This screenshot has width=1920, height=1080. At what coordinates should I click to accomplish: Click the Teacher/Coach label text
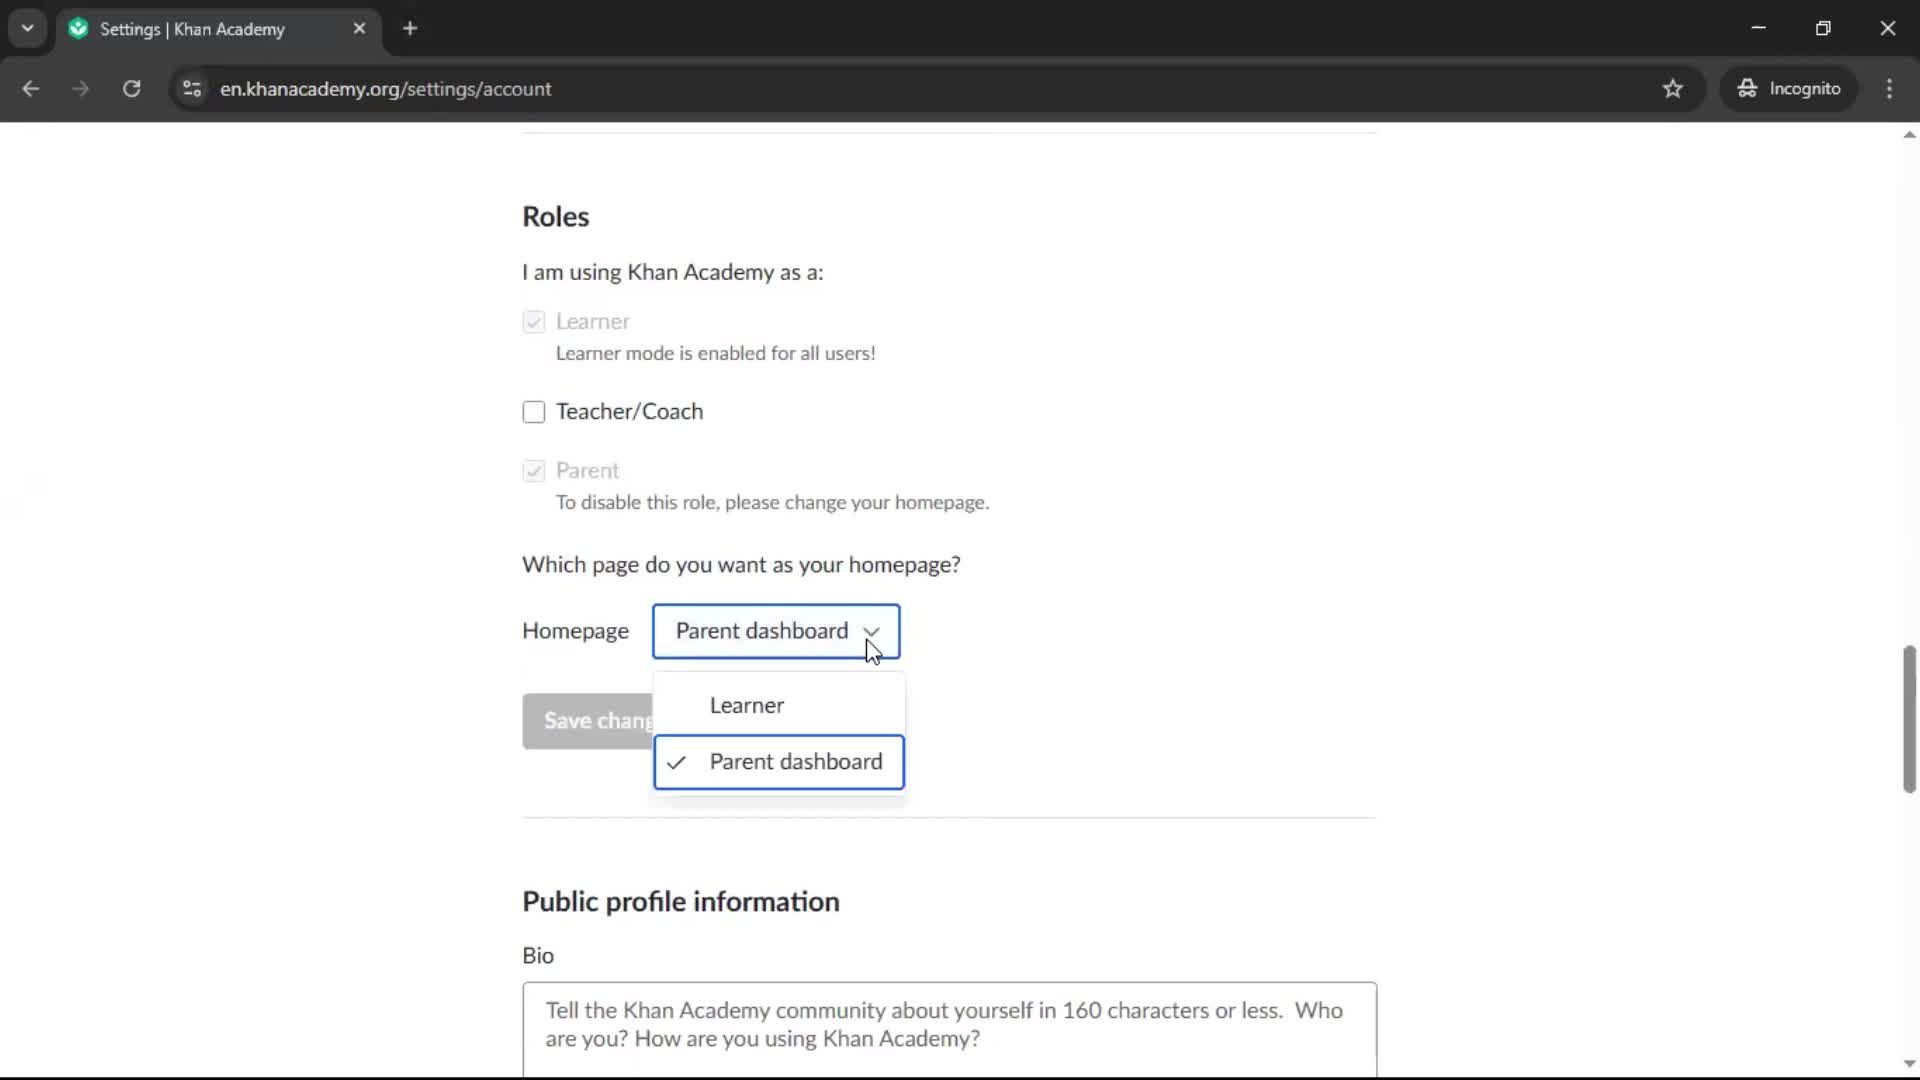(x=629, y=412)
